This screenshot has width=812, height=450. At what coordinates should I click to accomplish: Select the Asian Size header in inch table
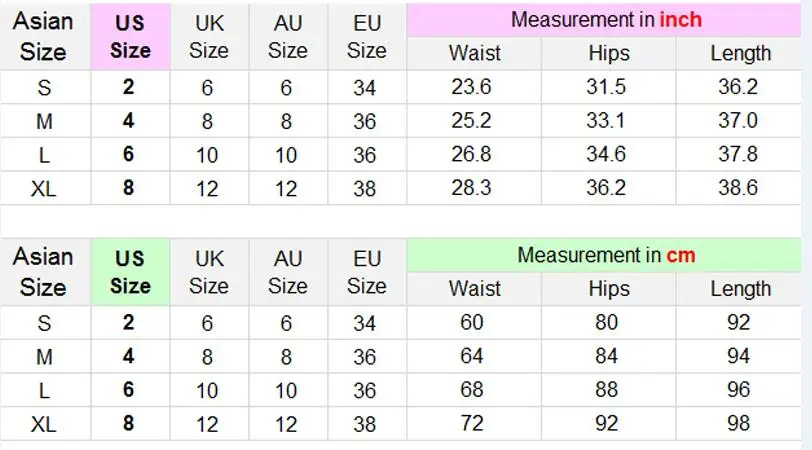pyautogui.click(x=44, y=37)
